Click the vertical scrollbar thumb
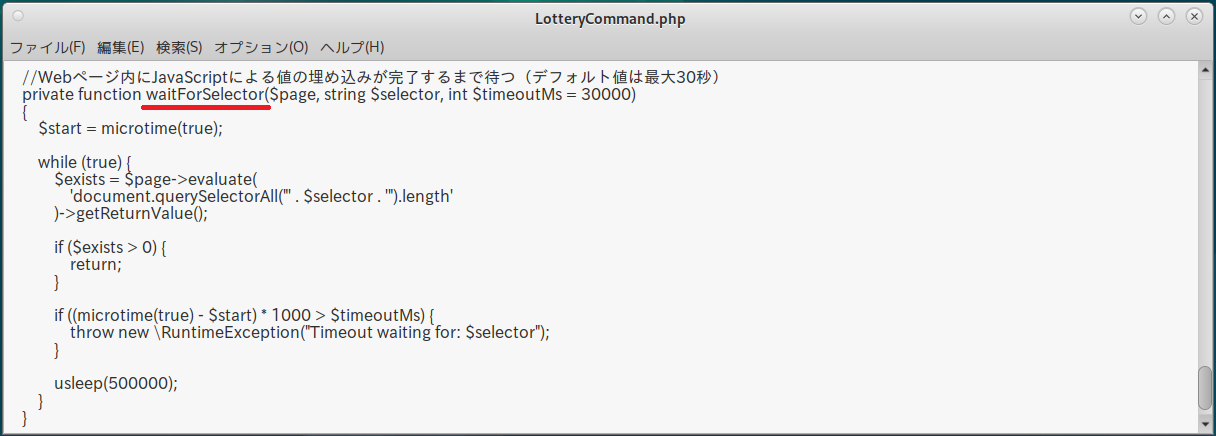 tap(1206, 388)
